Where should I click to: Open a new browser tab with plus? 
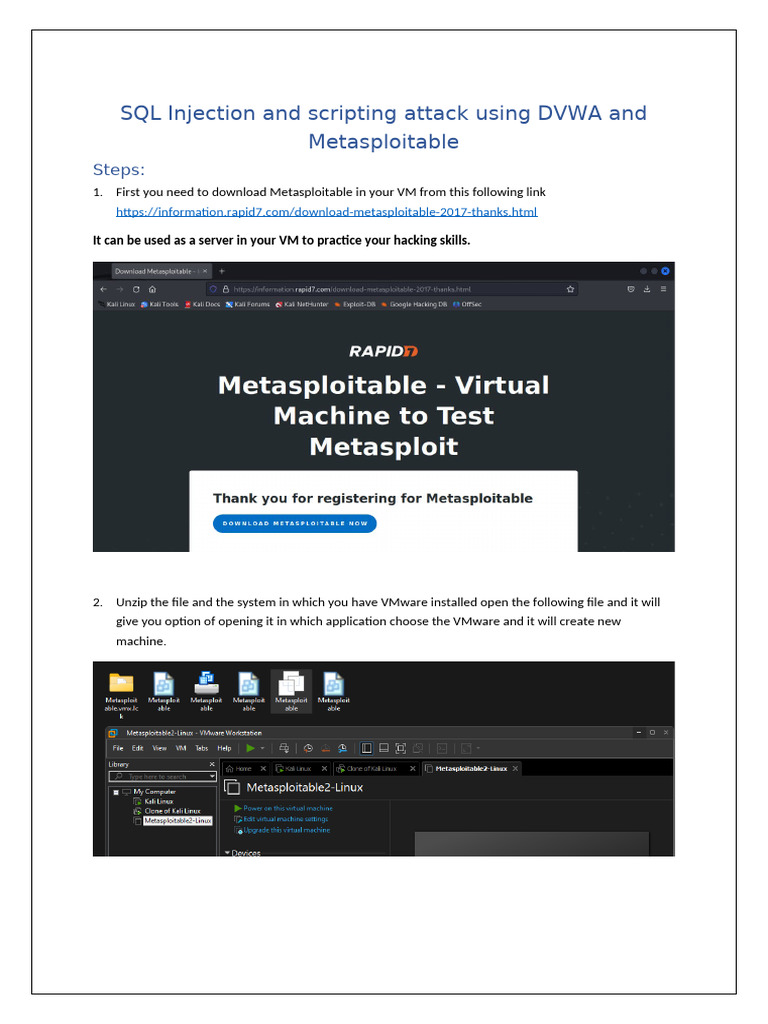click(x=222, y=271)
